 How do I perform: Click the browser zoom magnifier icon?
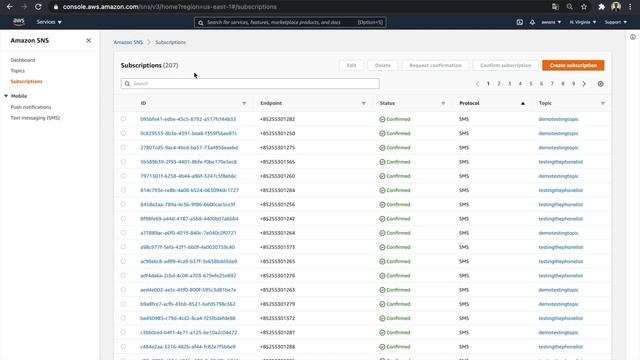coord(569,7)
